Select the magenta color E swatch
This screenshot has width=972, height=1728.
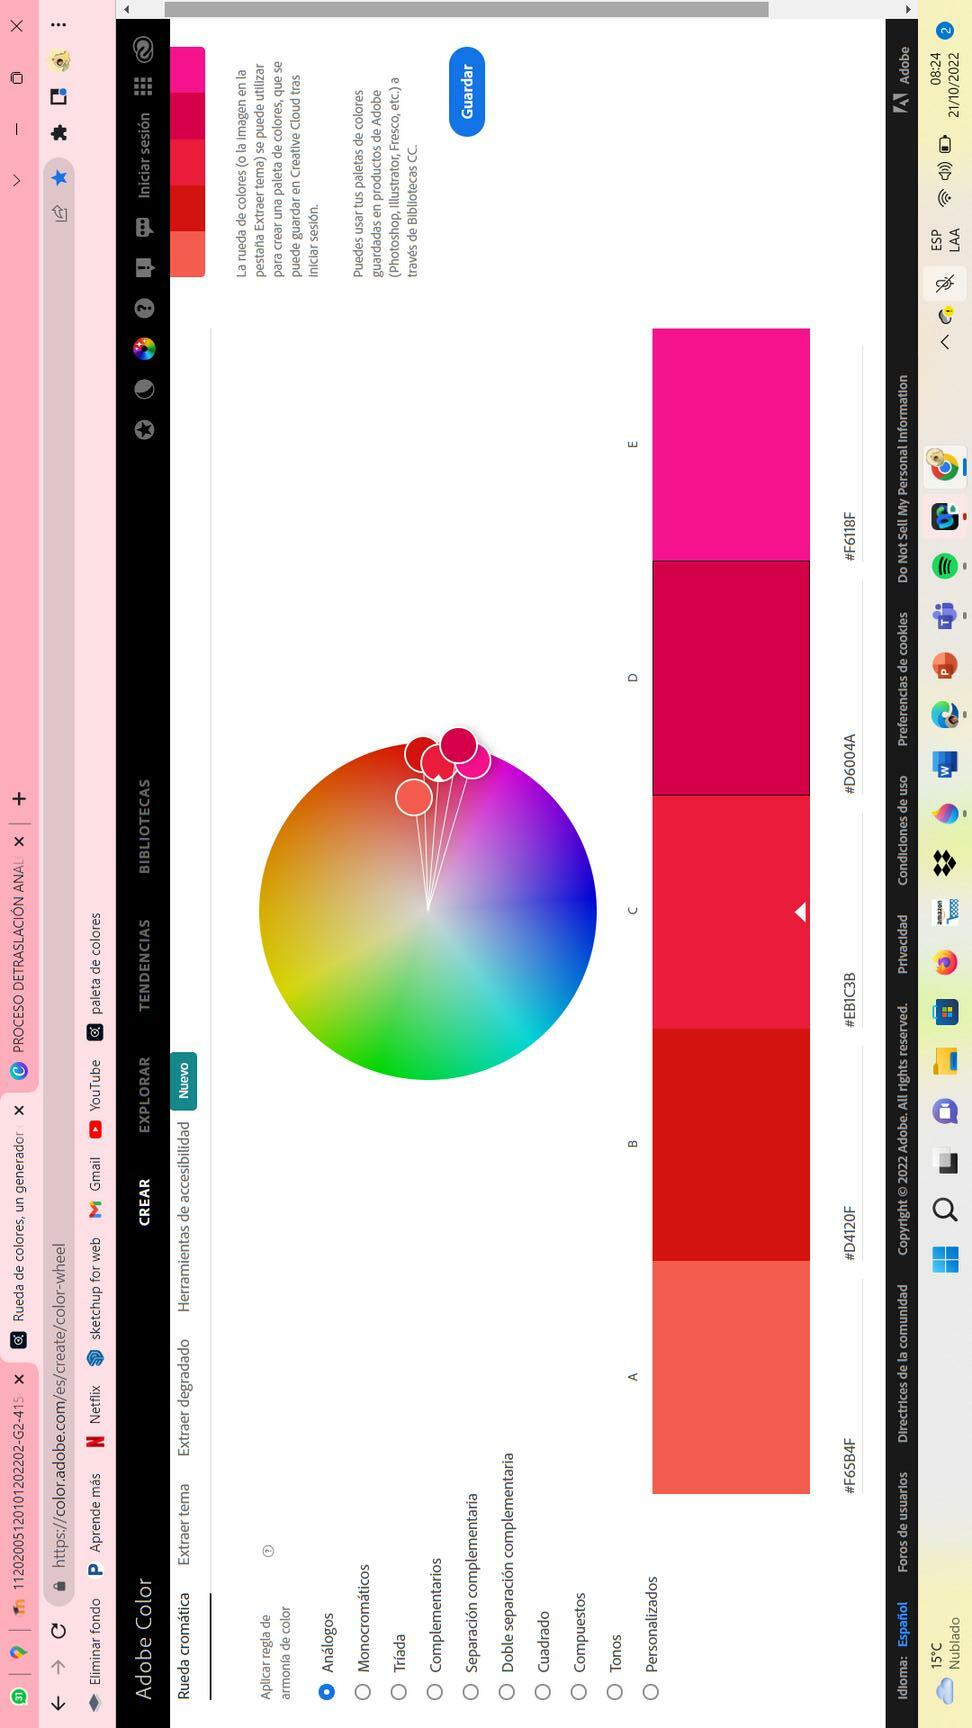click(x=731, y=444)
